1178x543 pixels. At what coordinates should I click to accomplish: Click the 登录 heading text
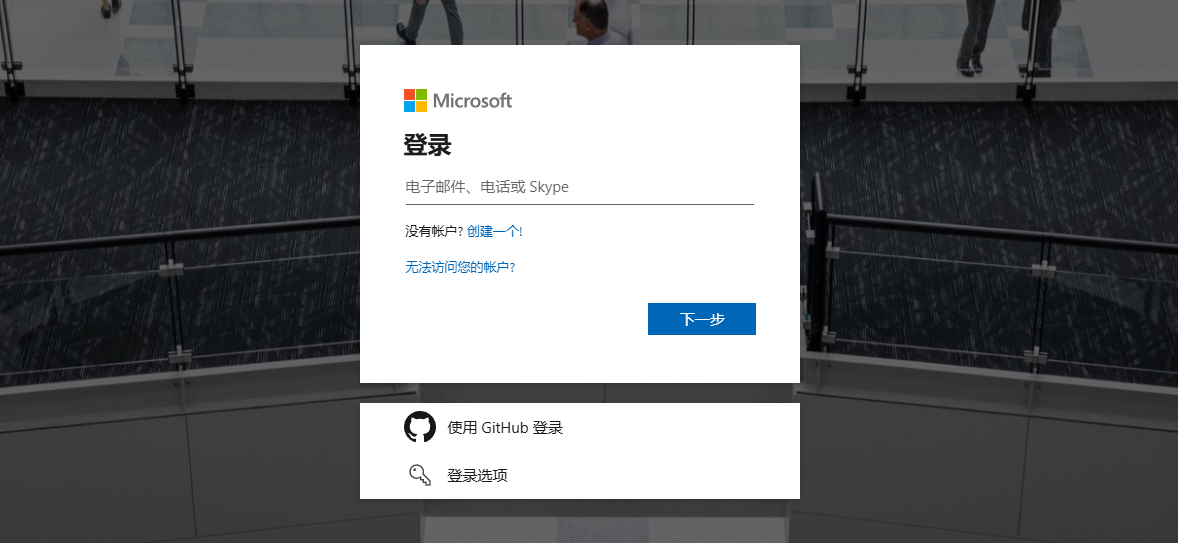427,145
